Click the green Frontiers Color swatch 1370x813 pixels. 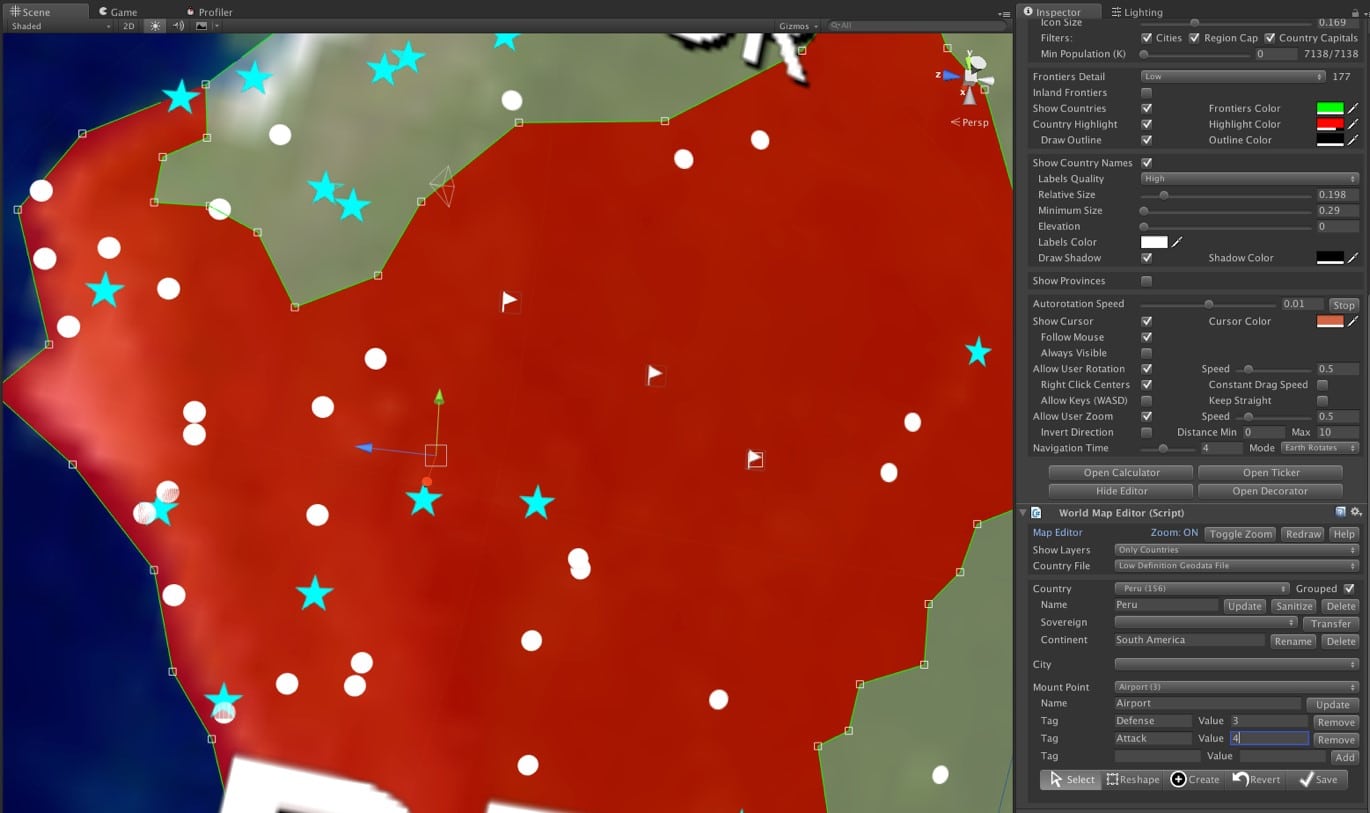point(1330,108)
